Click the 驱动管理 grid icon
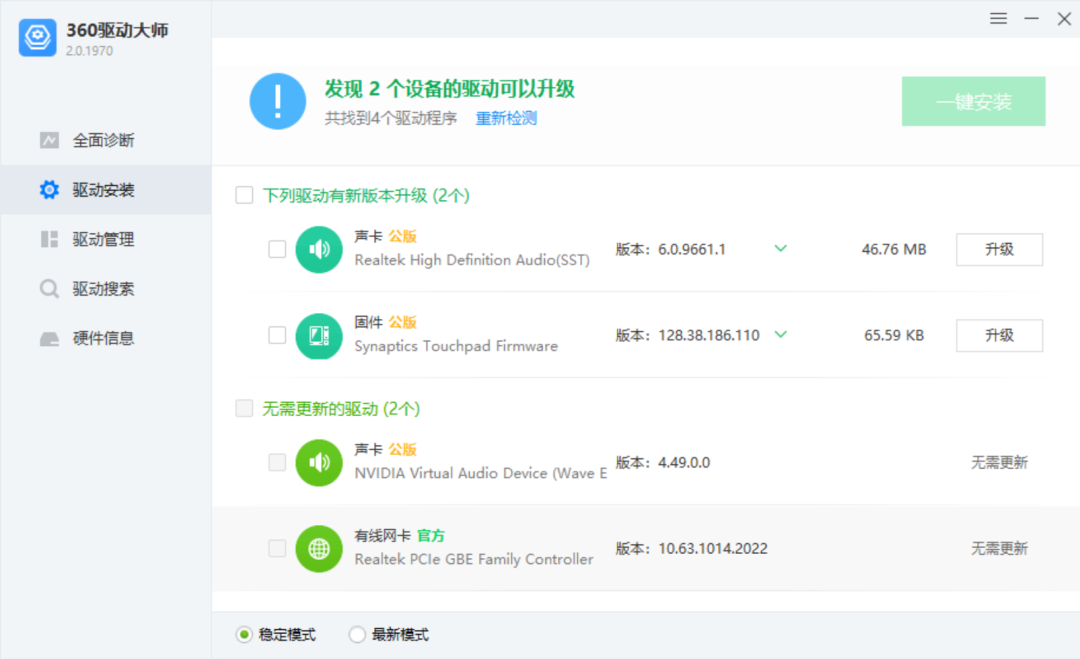1080x659 pixels. [49, 239]
